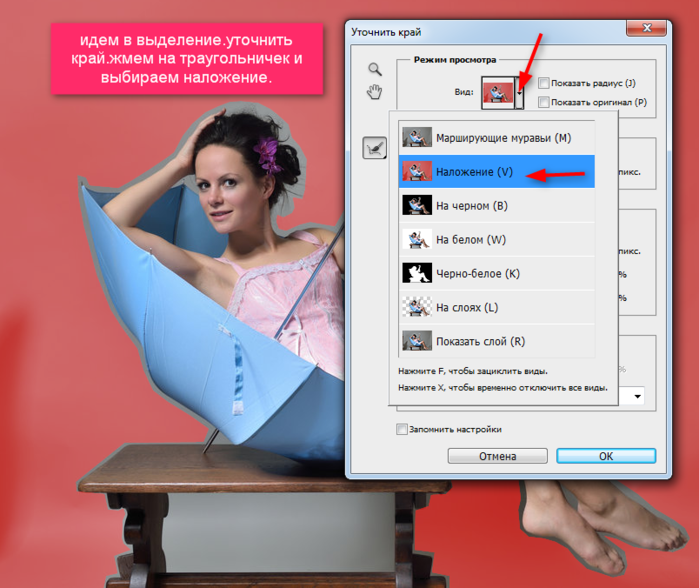Enable Запомнить настройки checkbox
This screenshot has width=699, height=588.
point(401,429)
